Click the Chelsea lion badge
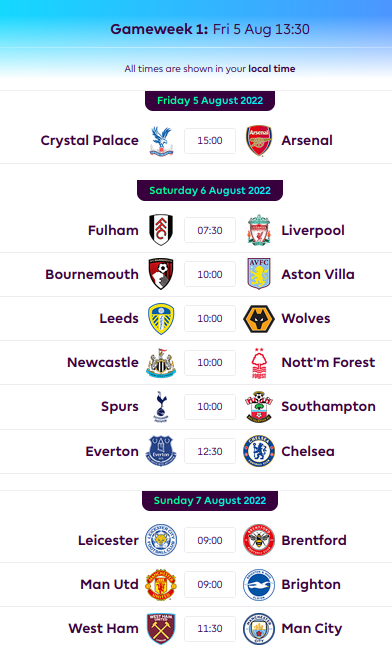 coord(259,451)
